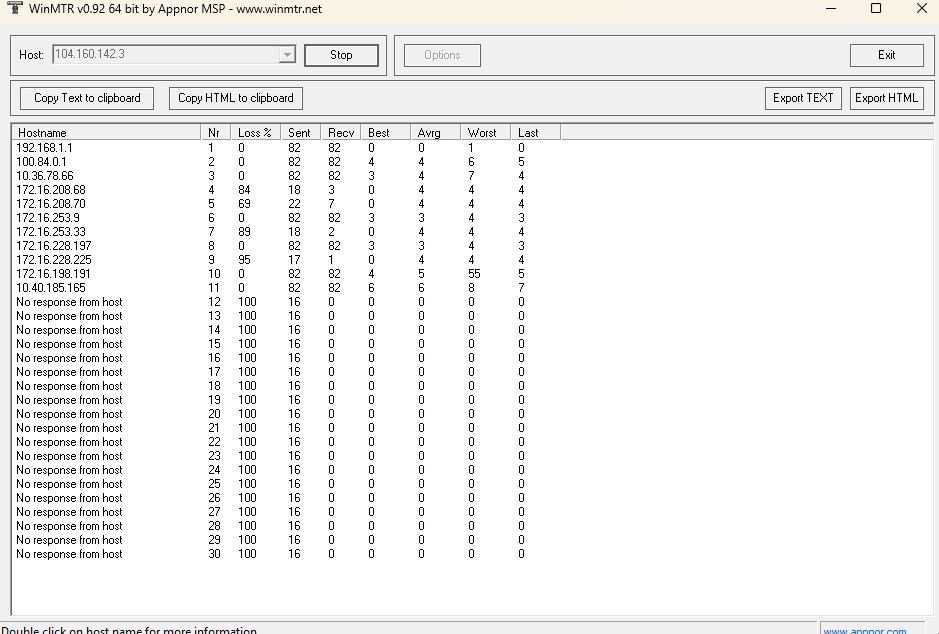Select the 172.16.198.191 hop row
Image resolution: width=939 pixels, height=634 pixels.
[54, 274]
